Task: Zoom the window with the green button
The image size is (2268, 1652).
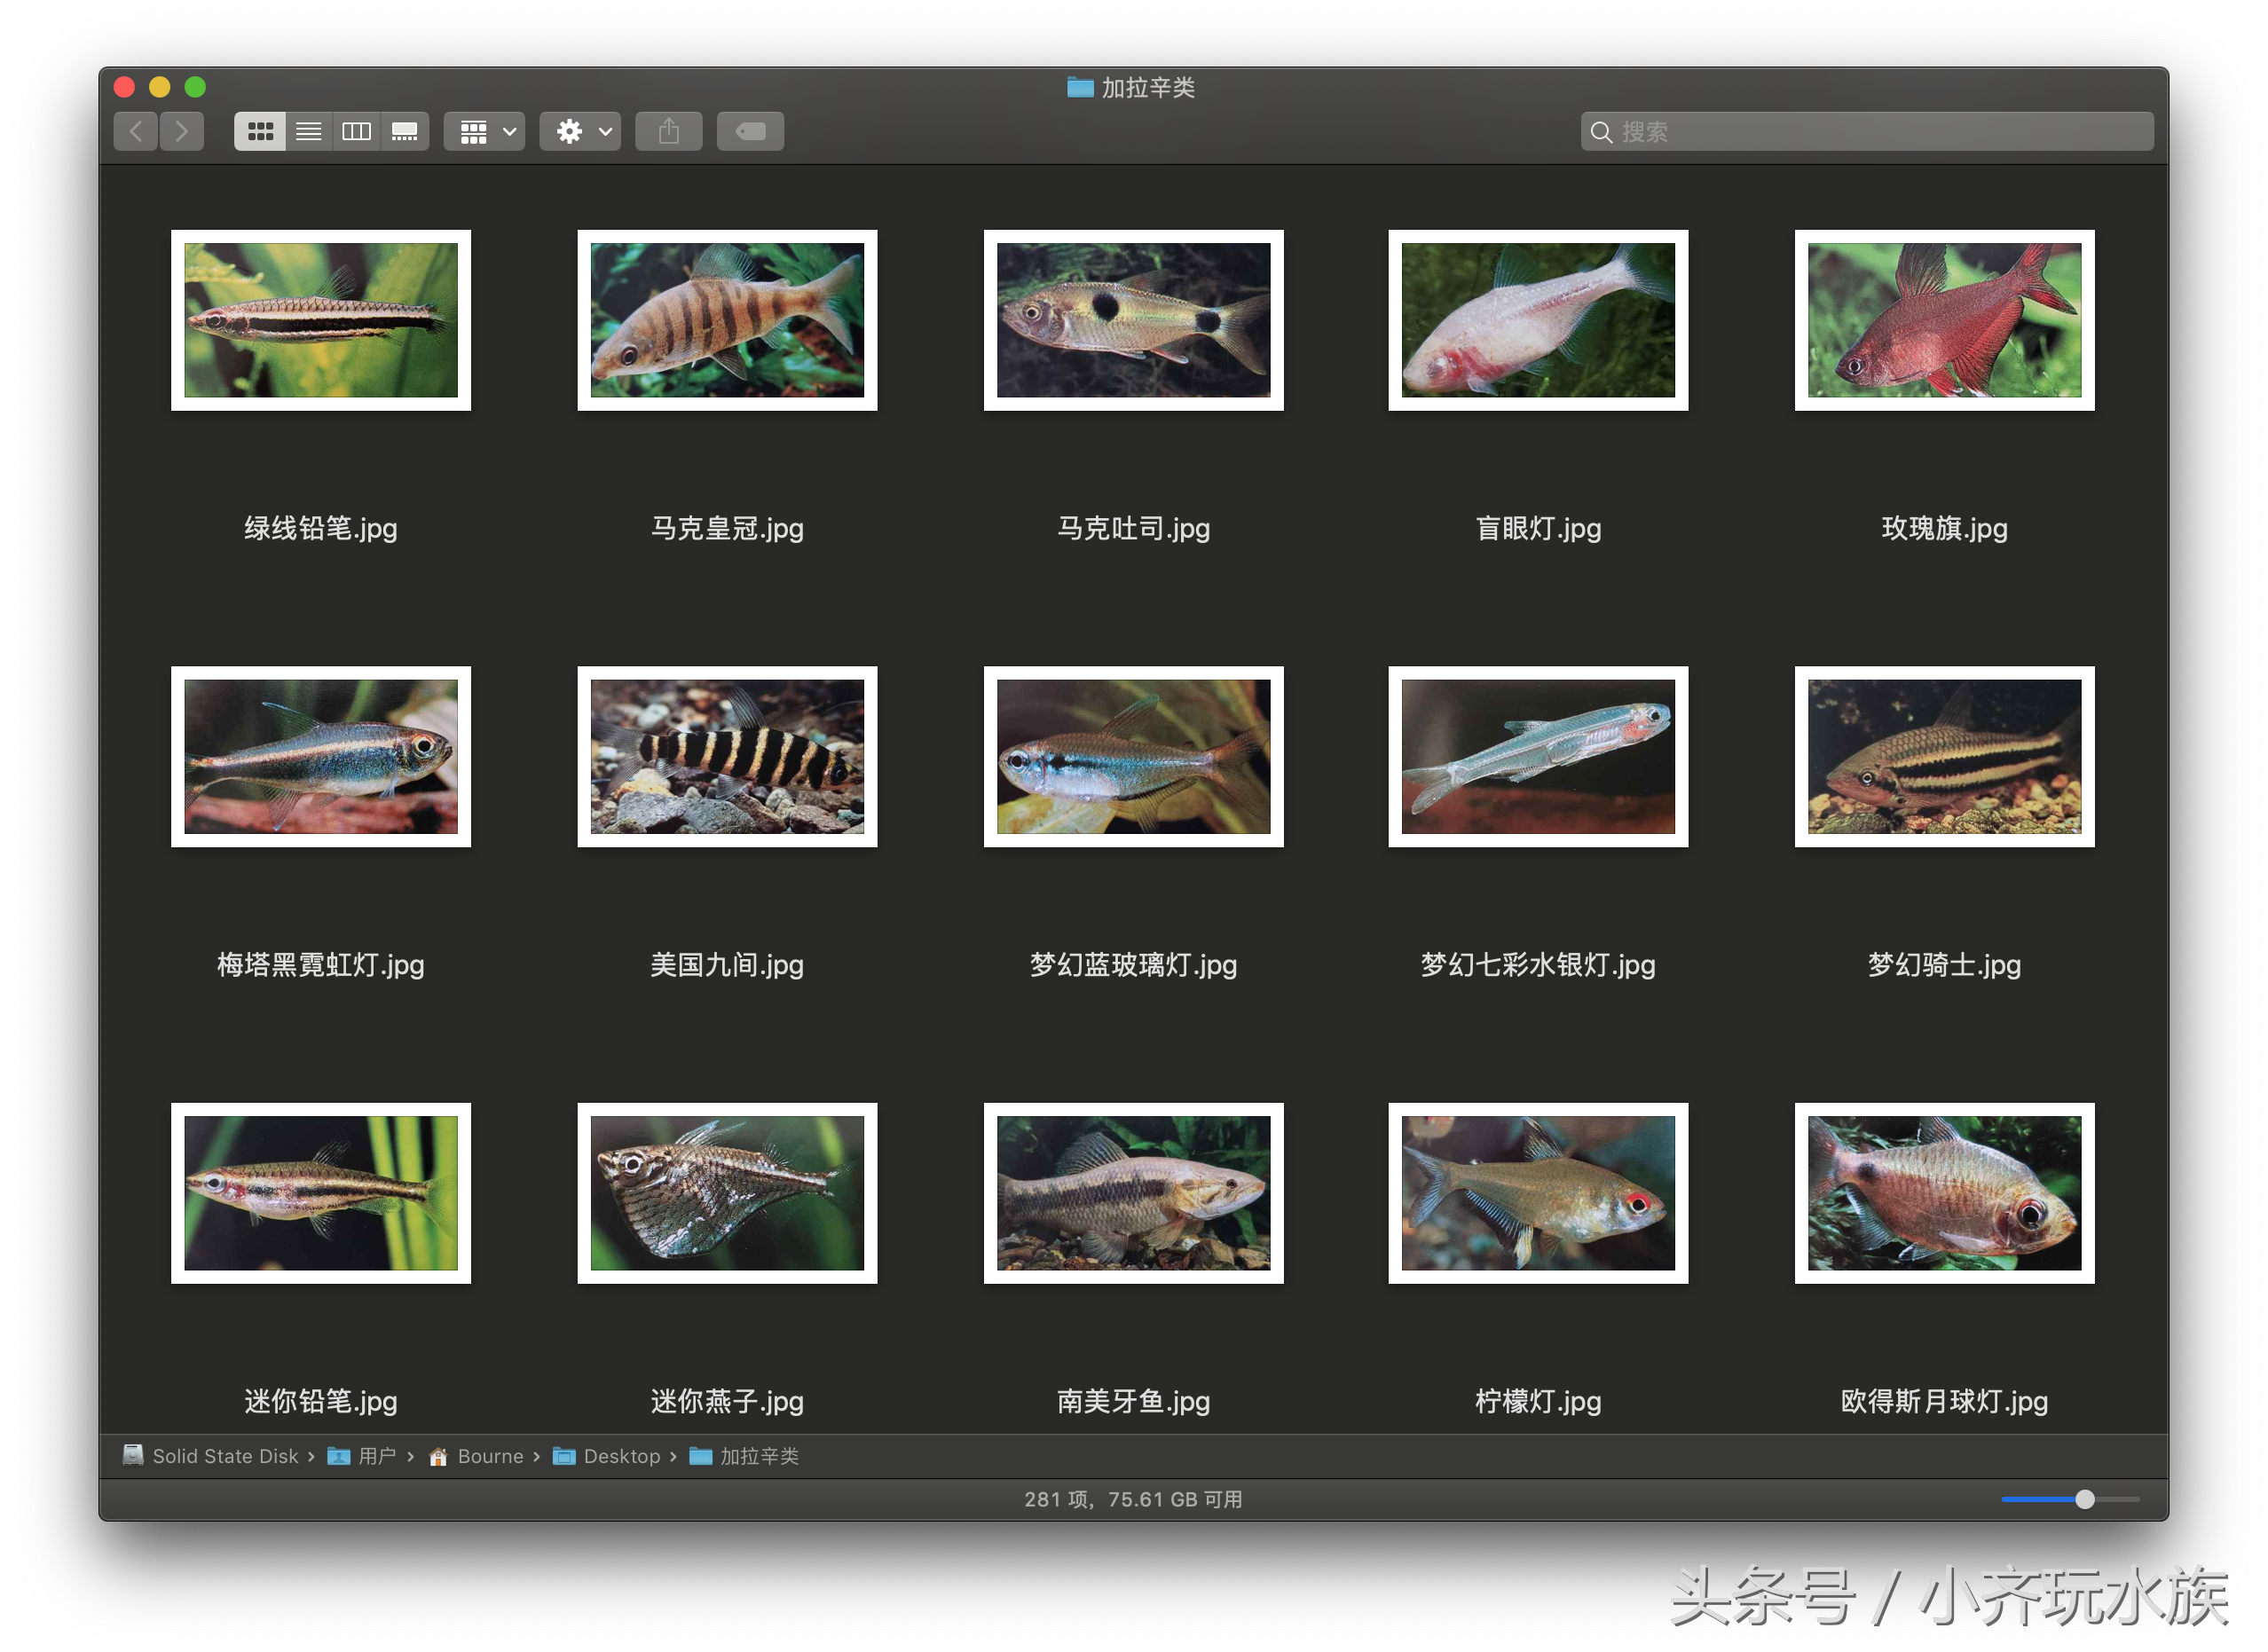Action: pyautogui.click(x=195, y=87)
